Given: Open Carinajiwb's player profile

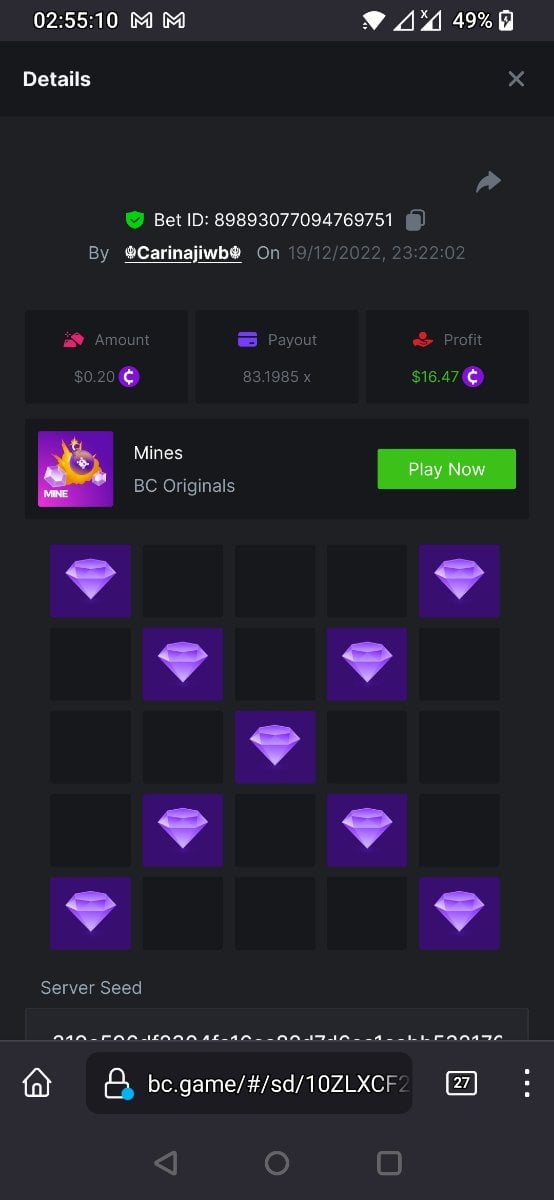Looking at the screenshot, I should pyautogui.click(x=183, y=253).
